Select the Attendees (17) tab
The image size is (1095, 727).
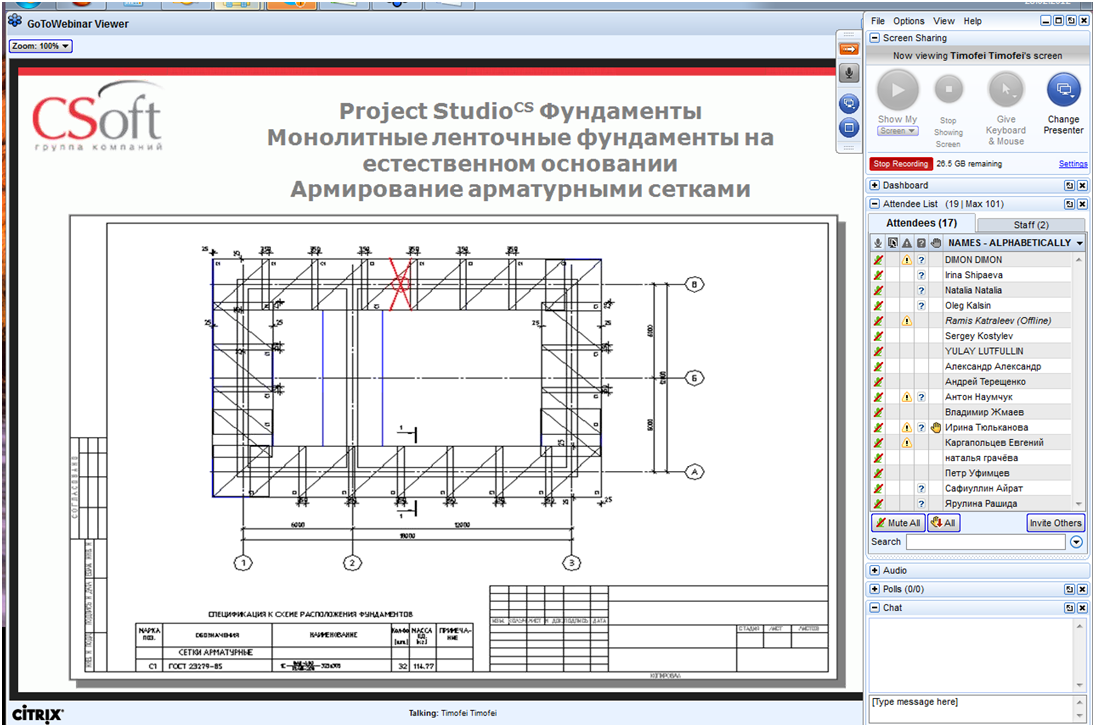pos(921,223)
